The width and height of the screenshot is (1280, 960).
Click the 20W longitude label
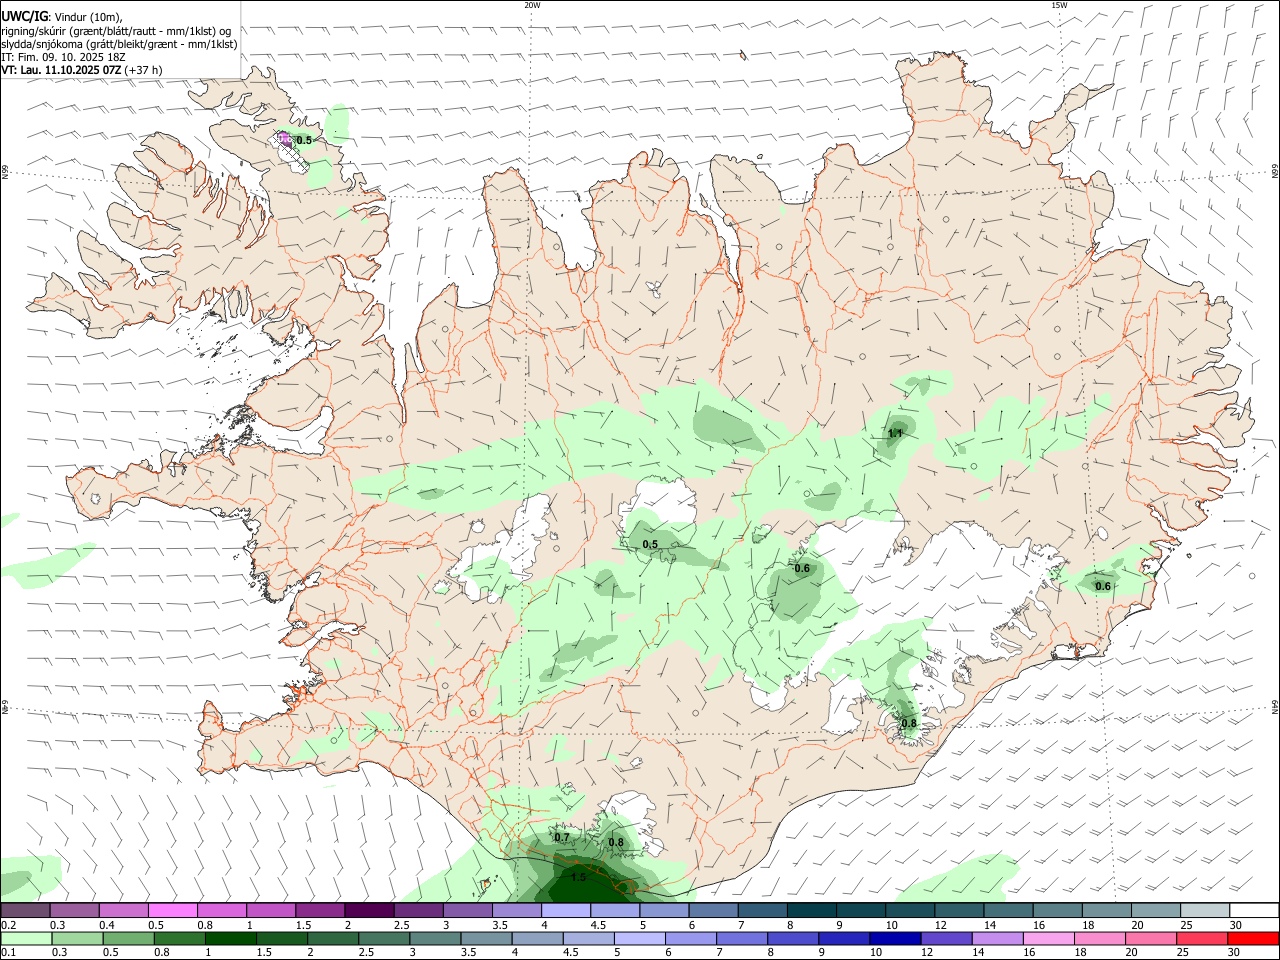(x=532, y=5)
